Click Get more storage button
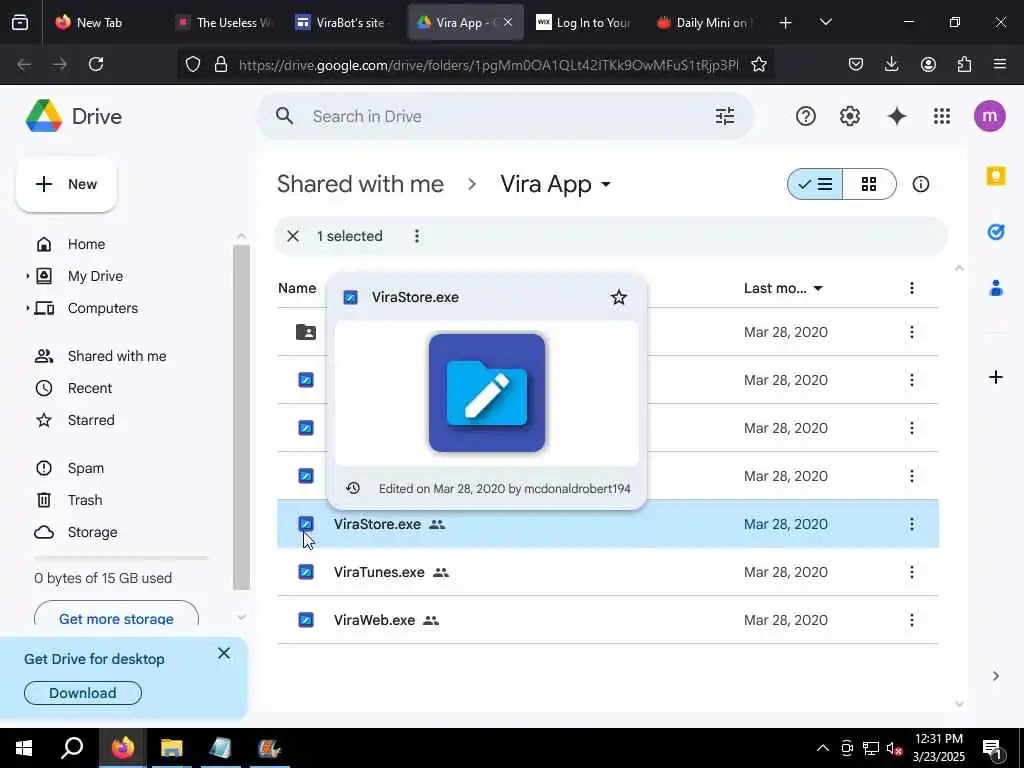The image size is (1024, 768). [116, 616]
